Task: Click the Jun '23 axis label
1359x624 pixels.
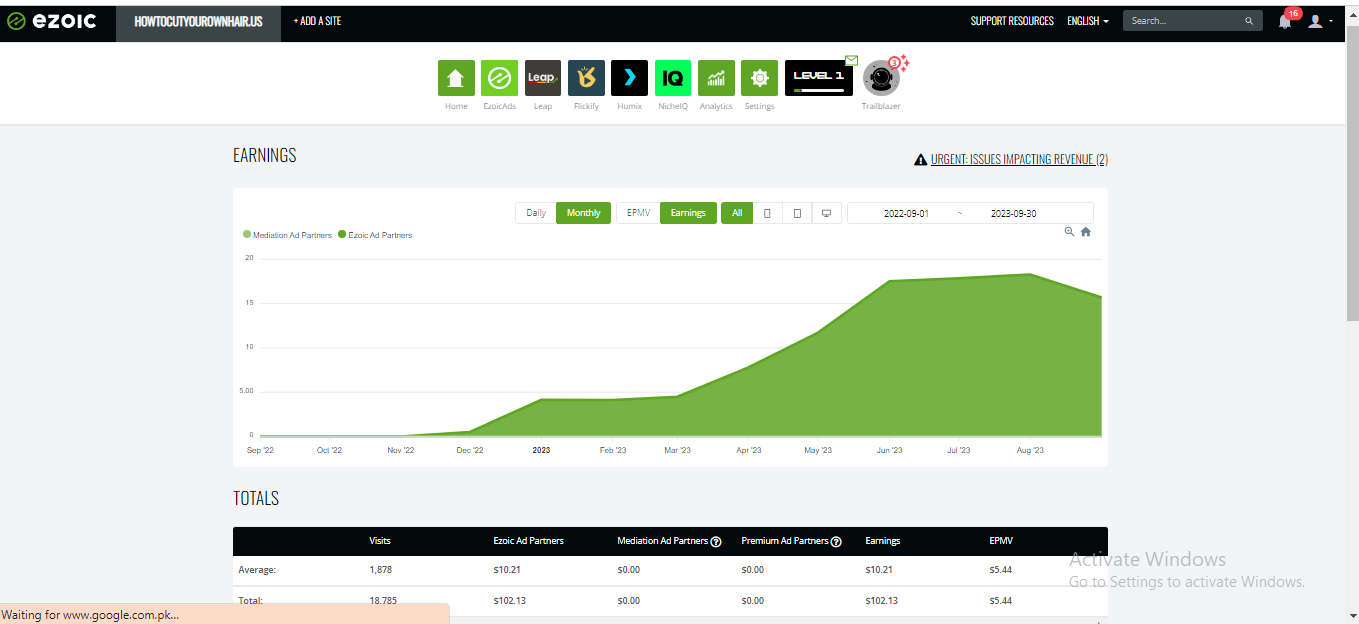Action: [889, 450]
